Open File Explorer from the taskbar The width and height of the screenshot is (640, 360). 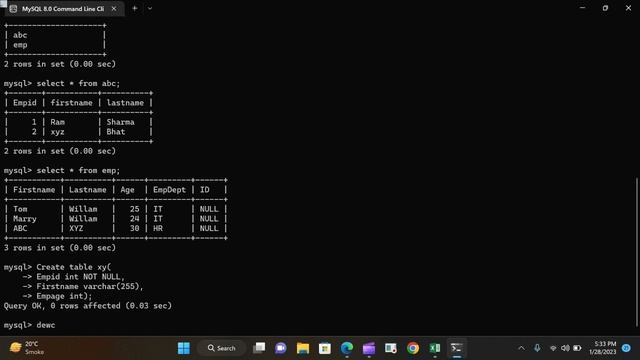(303, 348)
